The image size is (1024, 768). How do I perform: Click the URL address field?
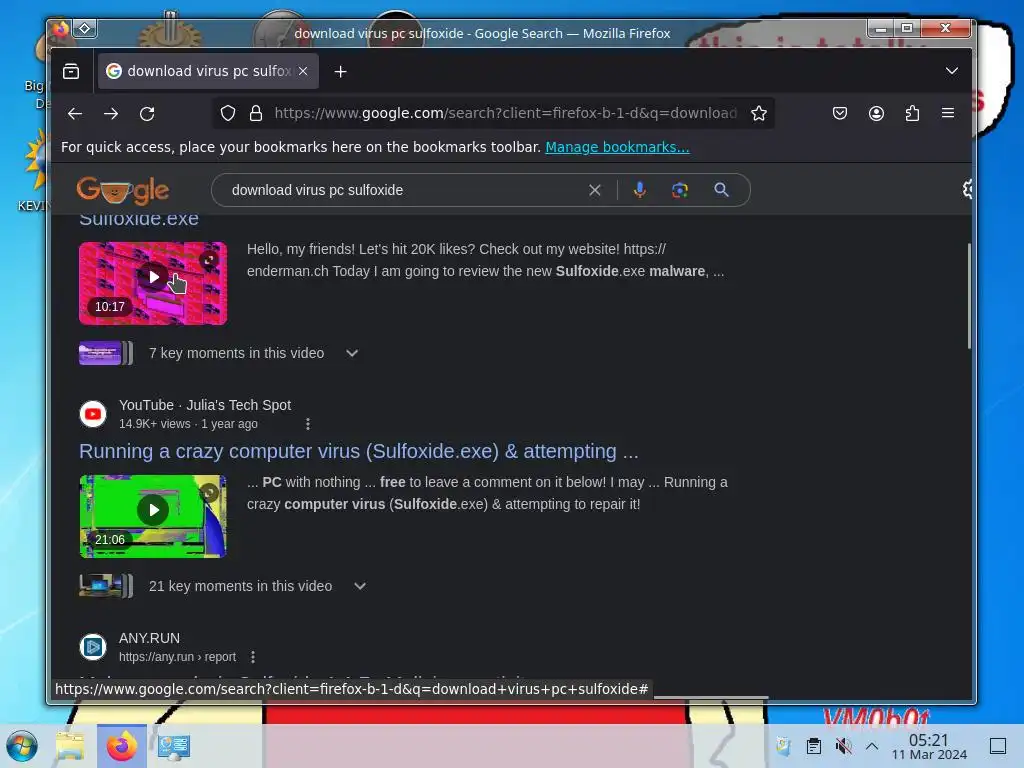[x=505, y=114]
